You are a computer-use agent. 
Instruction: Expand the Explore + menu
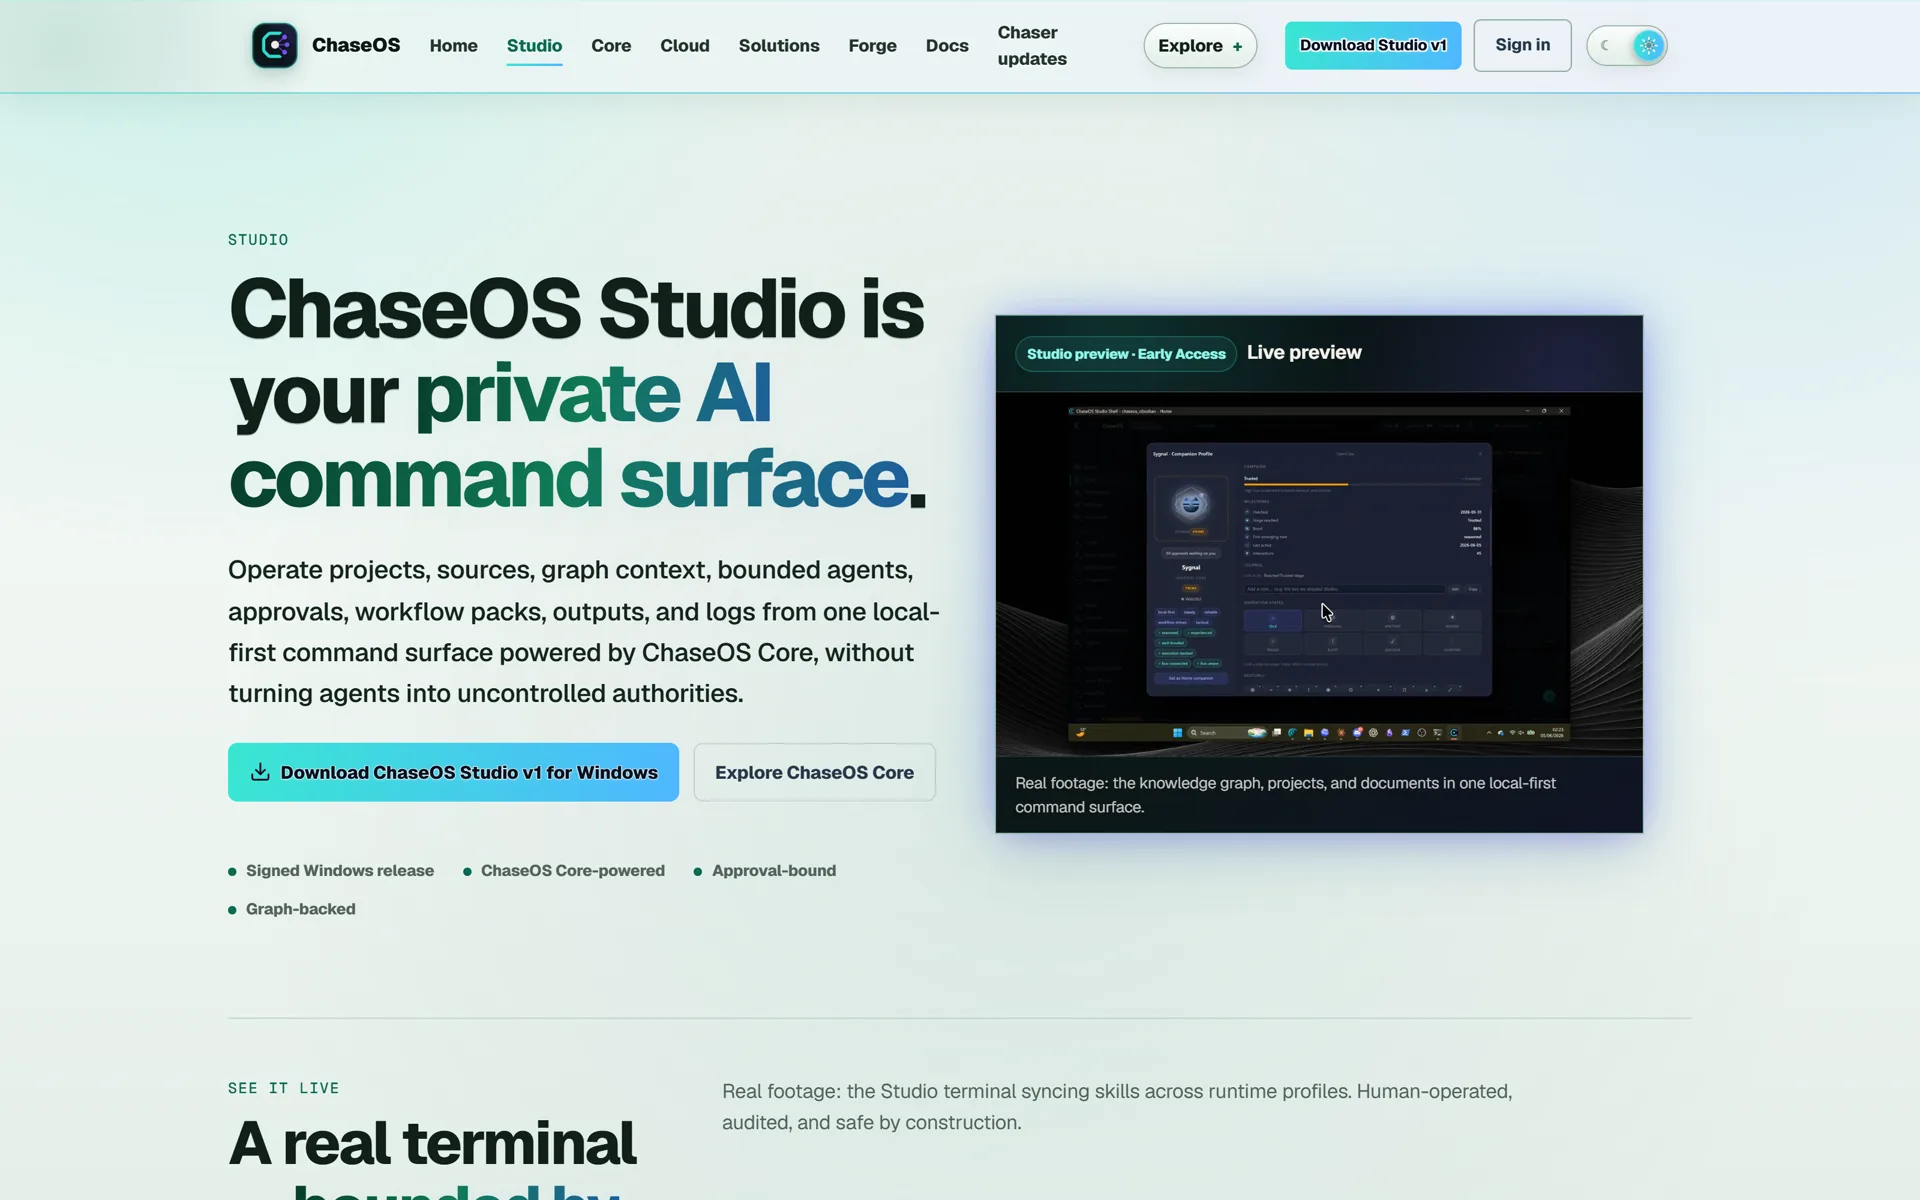(1200, 46)
